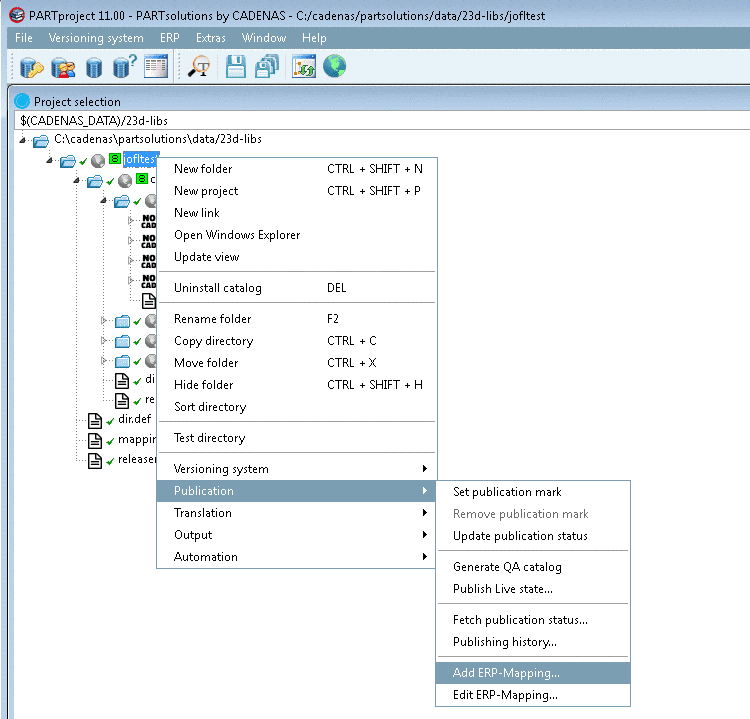Click Publishing history... entry

coord(505,642)
